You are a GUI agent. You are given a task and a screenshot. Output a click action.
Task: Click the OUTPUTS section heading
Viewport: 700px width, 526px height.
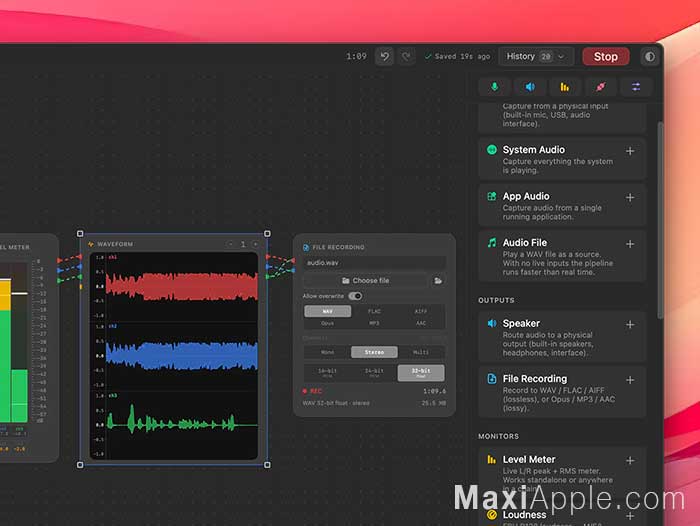[x=496, y=301]
